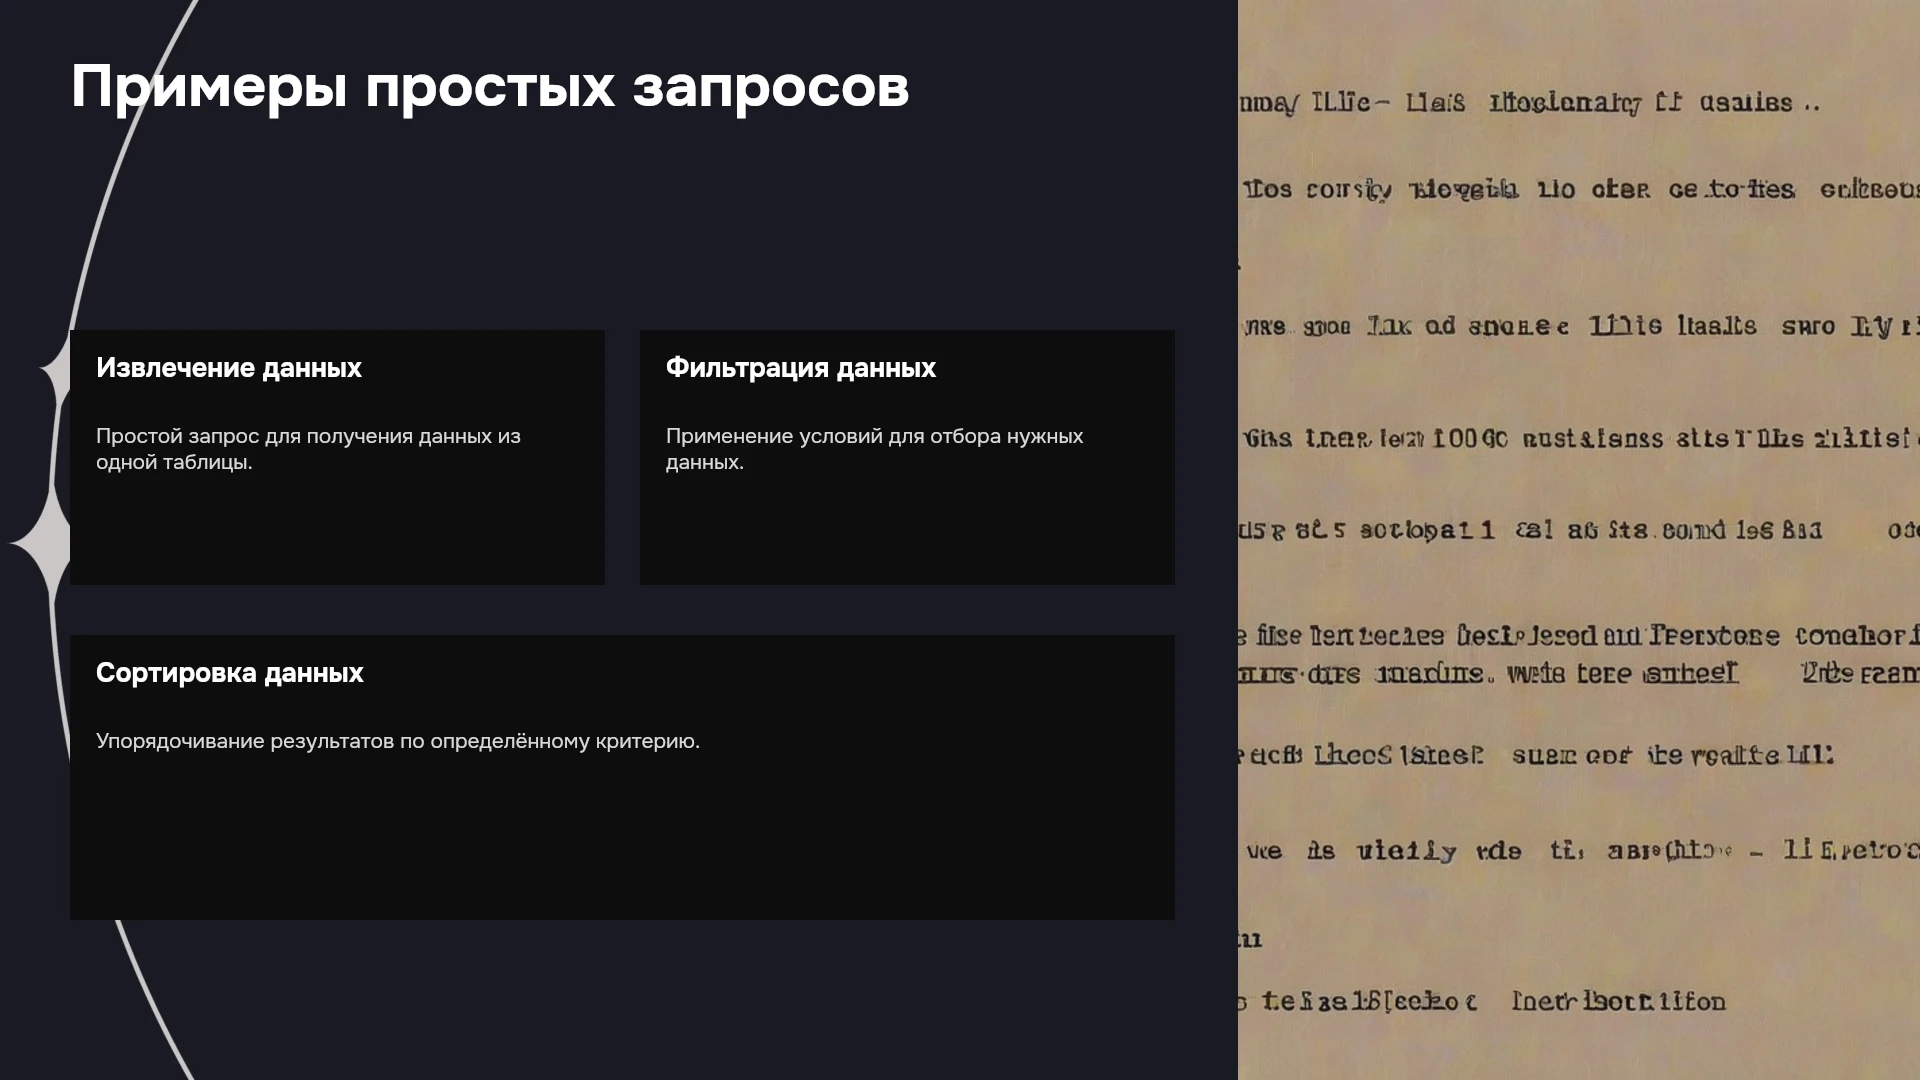Select the Извлечение данных card heading
The height and width of the screenshot is (1080, 1920).
click(229, 368)
